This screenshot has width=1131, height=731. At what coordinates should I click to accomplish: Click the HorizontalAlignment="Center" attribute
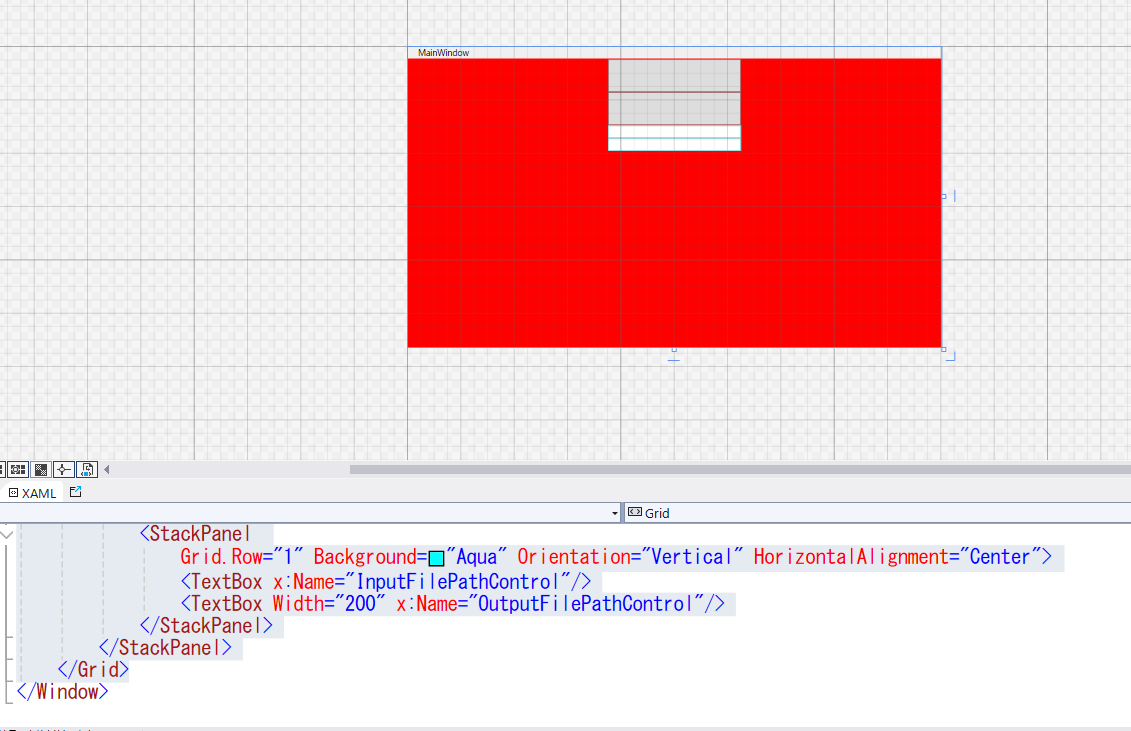[x=897, y=557]
